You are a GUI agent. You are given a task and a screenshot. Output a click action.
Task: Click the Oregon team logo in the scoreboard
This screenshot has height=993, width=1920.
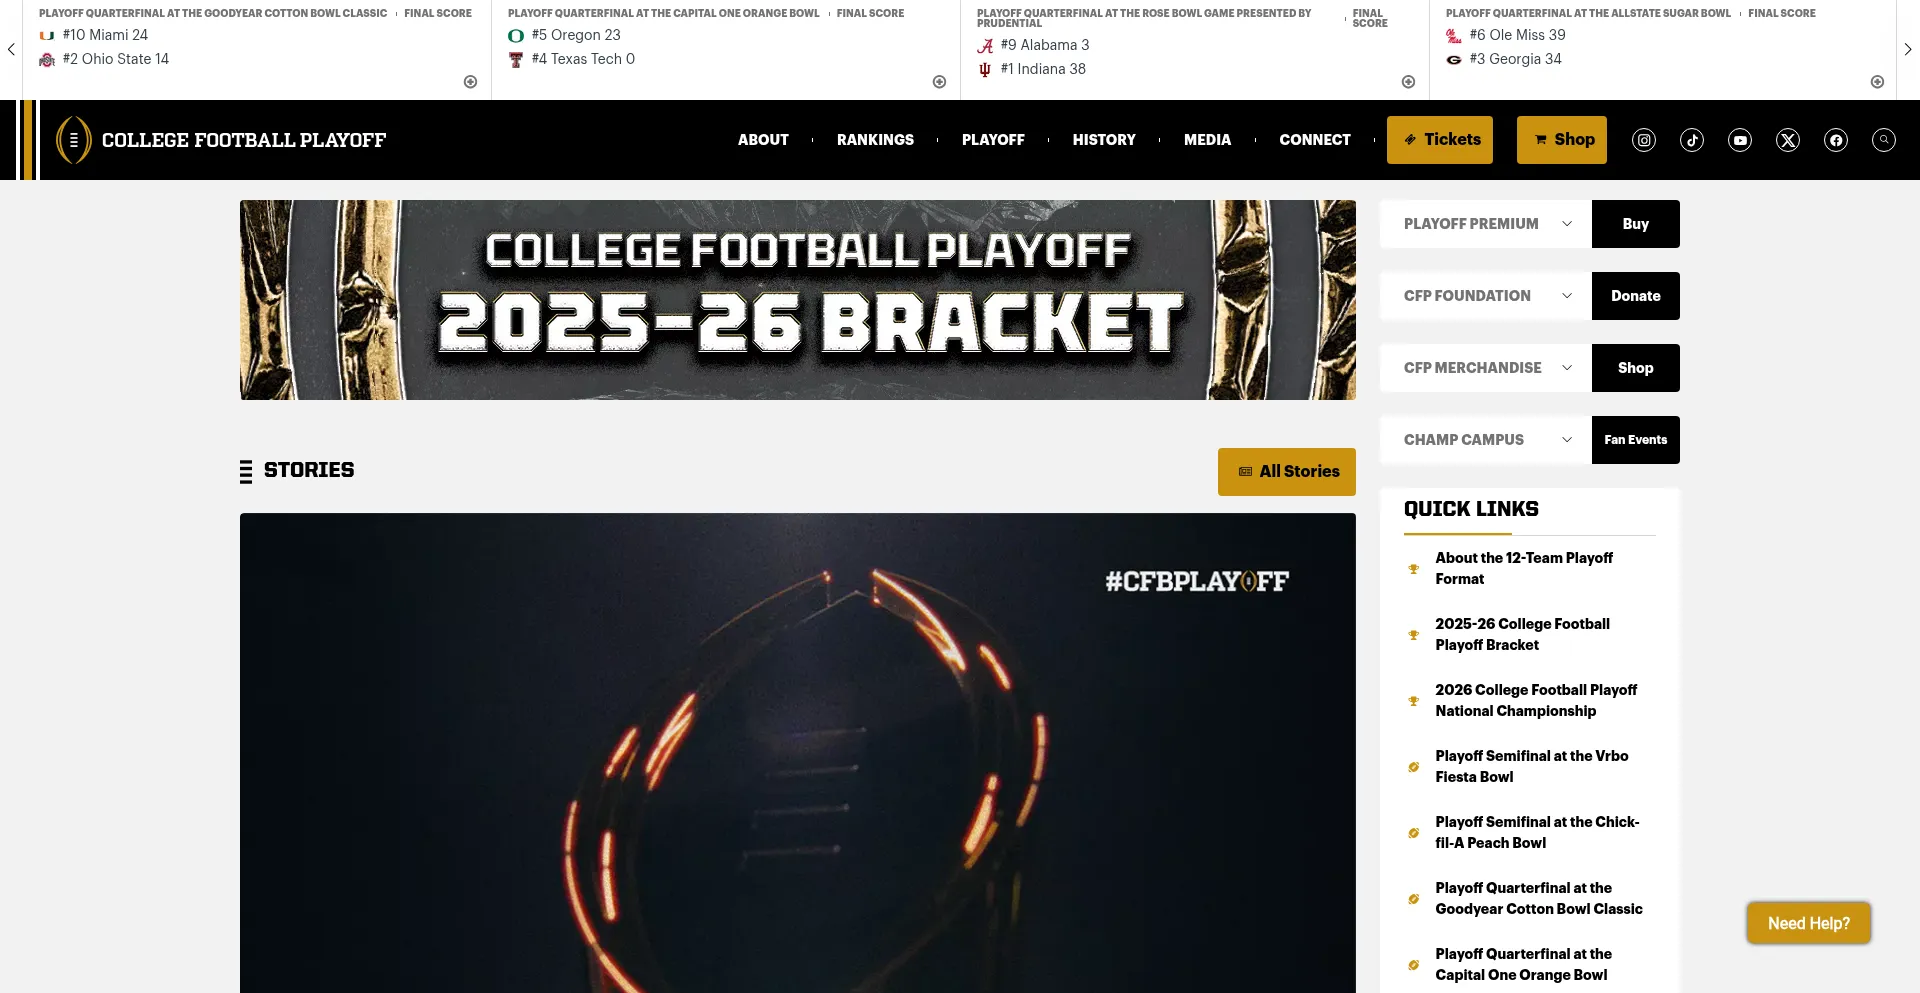click(x=516, y=35)
